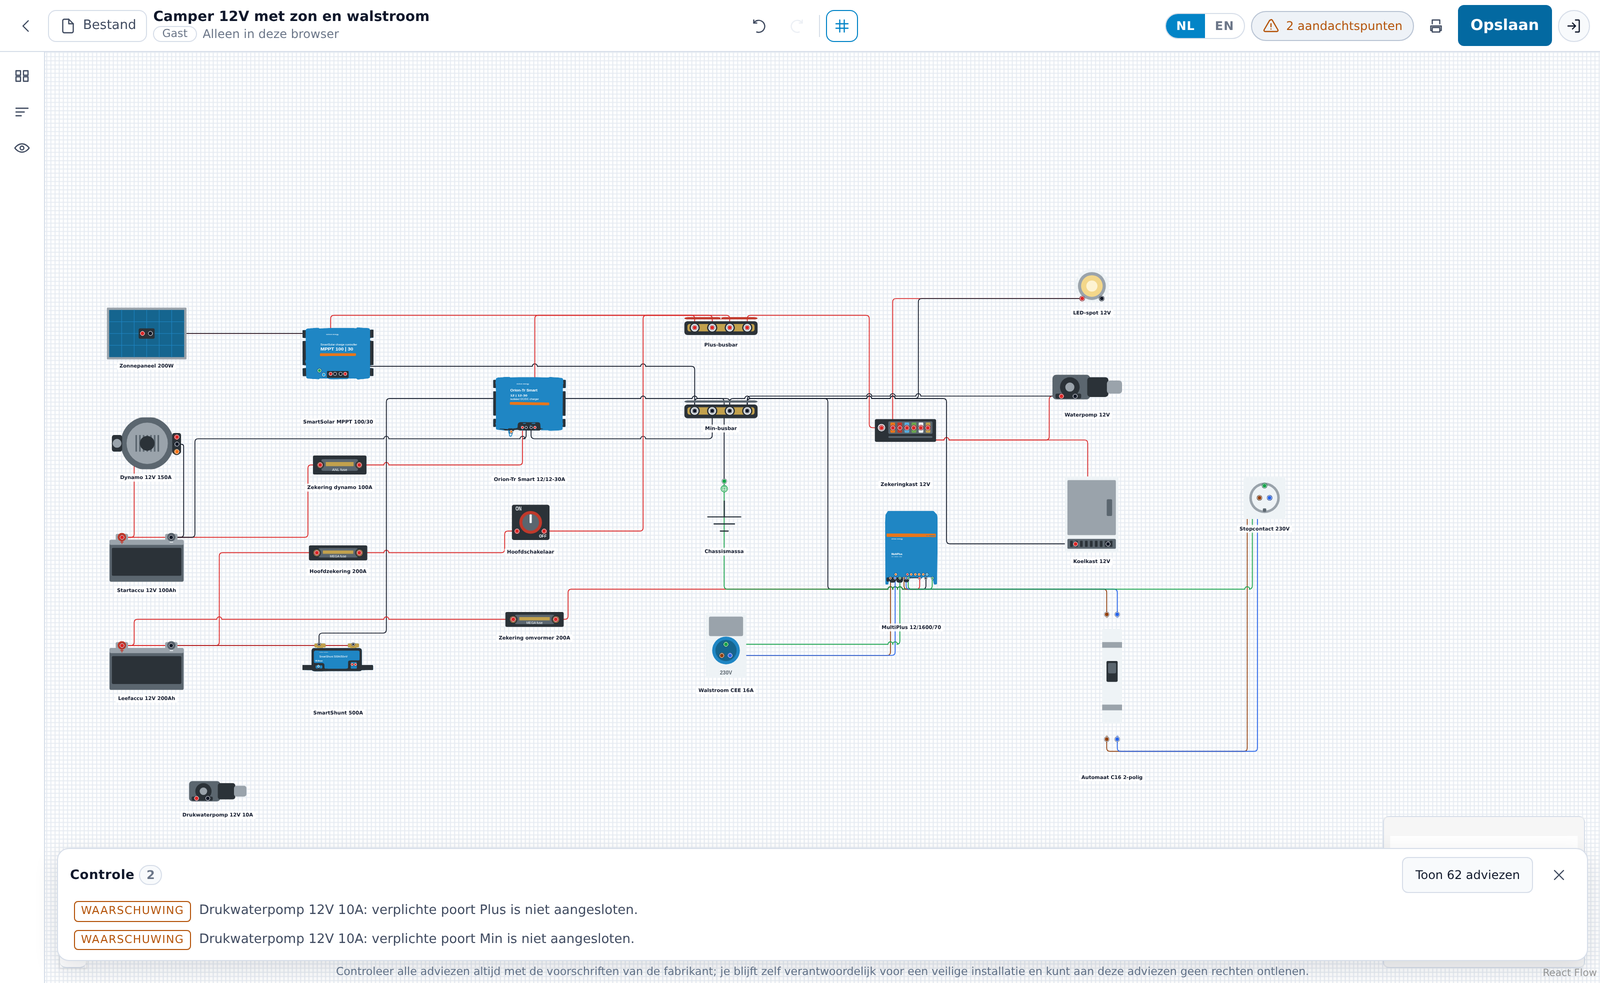Viewport: 1600px width, 983px height.
Task: Select the LED-spot 12V lamp
Action: point(1092,286)
